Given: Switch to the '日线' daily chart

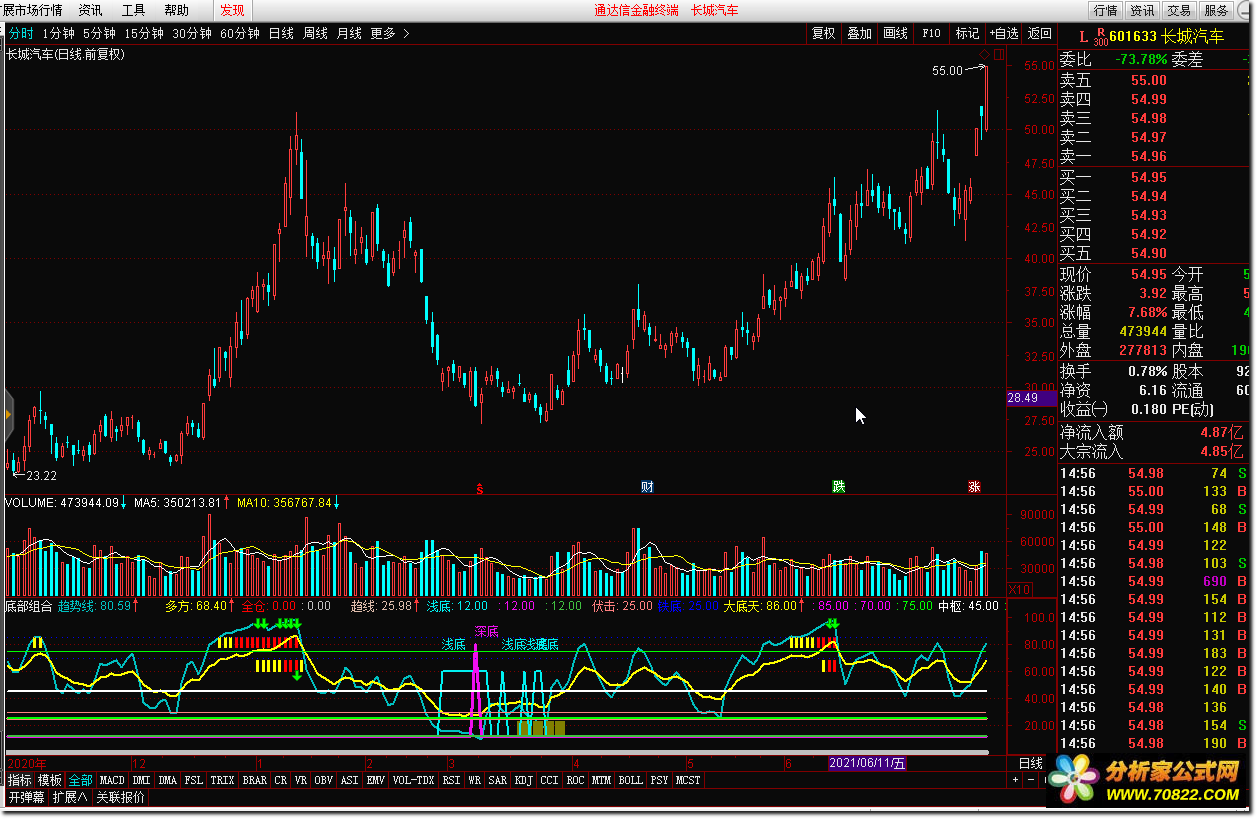Looking at the screenshot, I should click(281, 33).
